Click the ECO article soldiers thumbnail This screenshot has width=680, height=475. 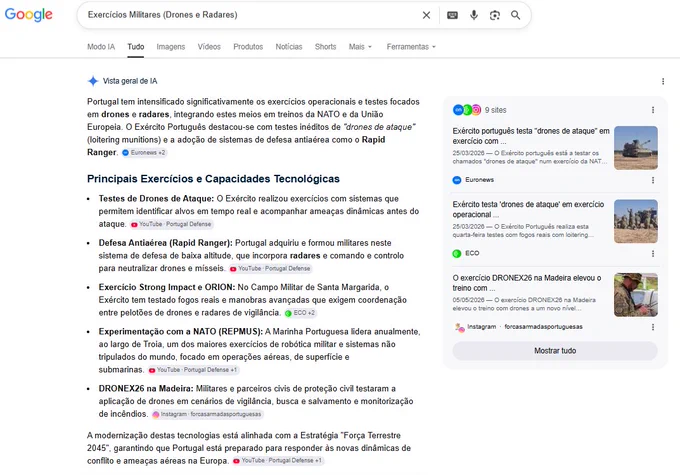636,221
